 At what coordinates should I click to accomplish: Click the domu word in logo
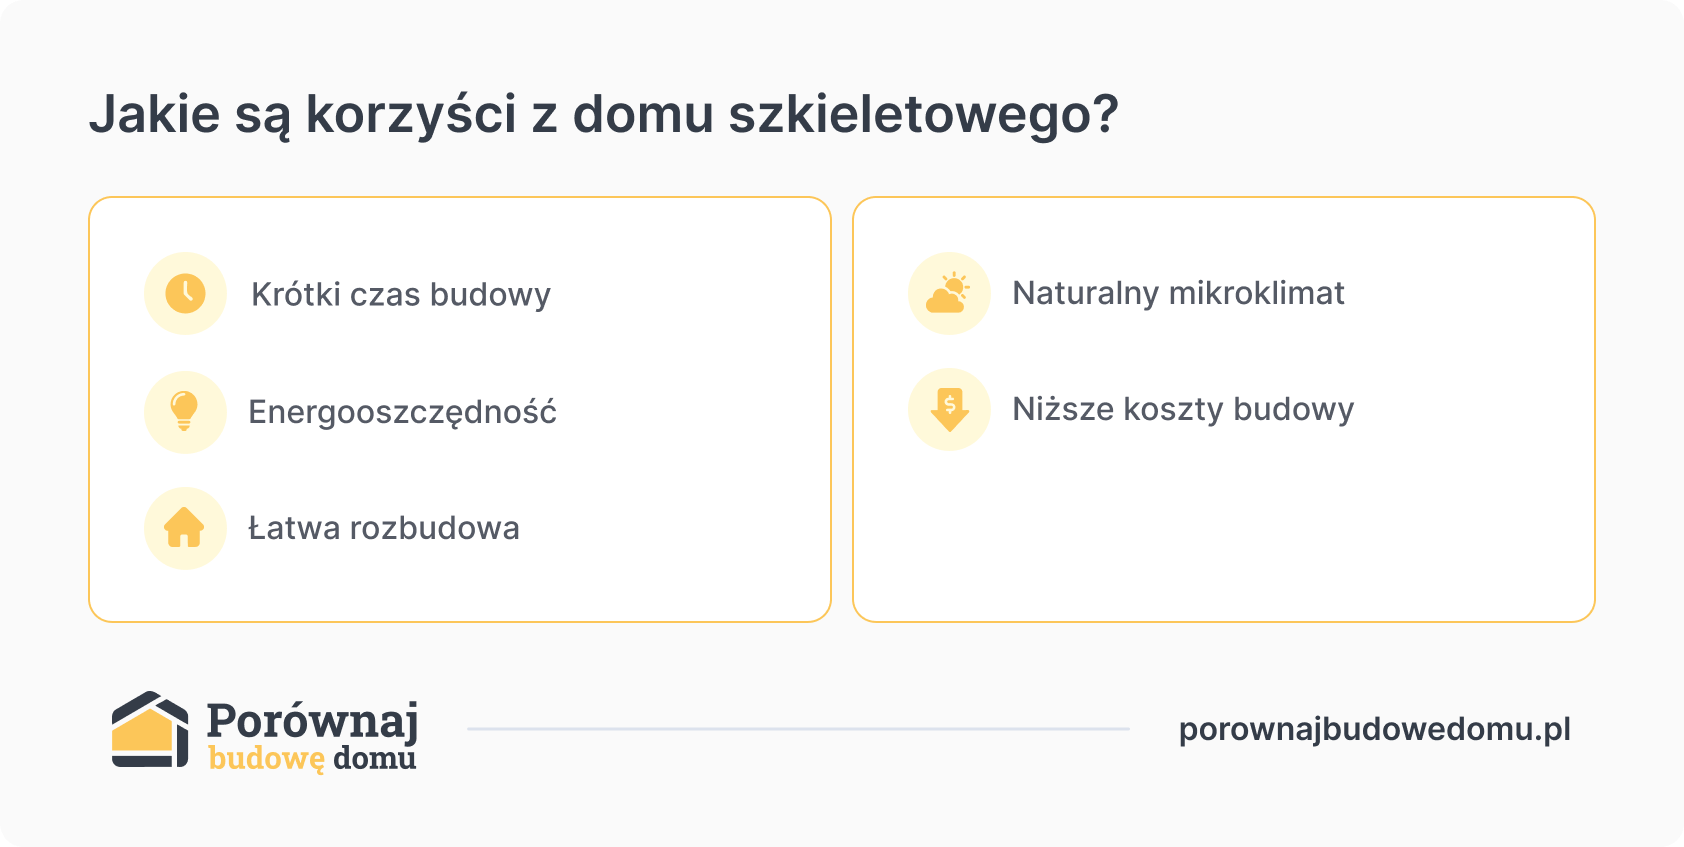375,758
